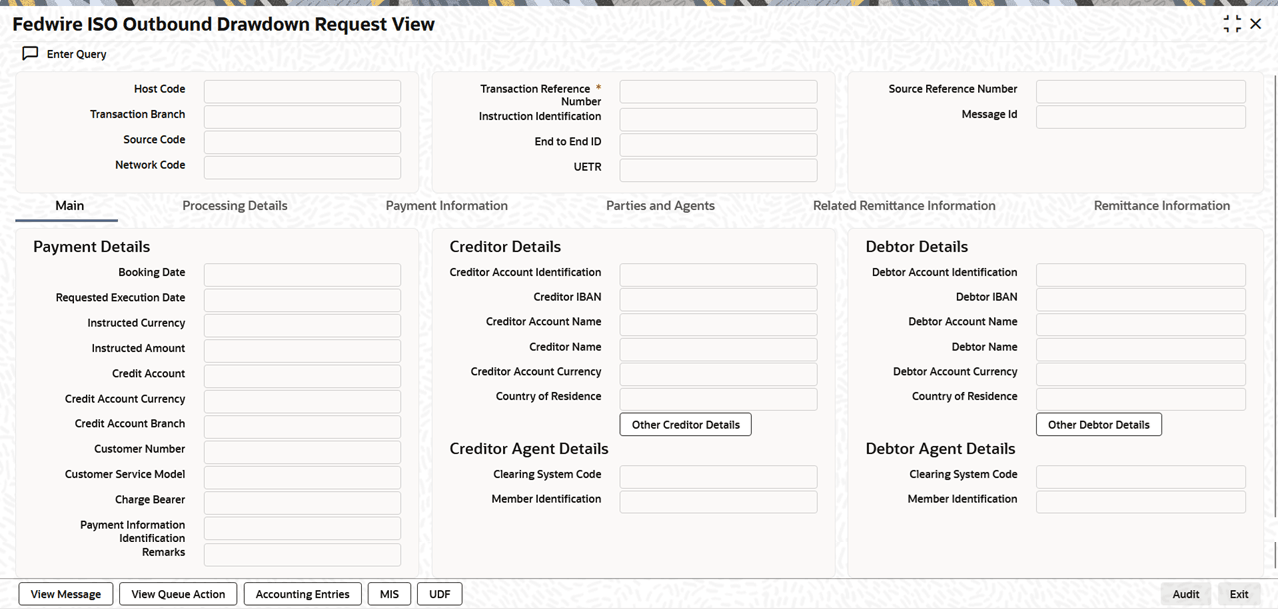The height and width of the screenshot is (609, 1278).
Task: Click the Enter Query speech-bubble icon
Action: (30, 54)
